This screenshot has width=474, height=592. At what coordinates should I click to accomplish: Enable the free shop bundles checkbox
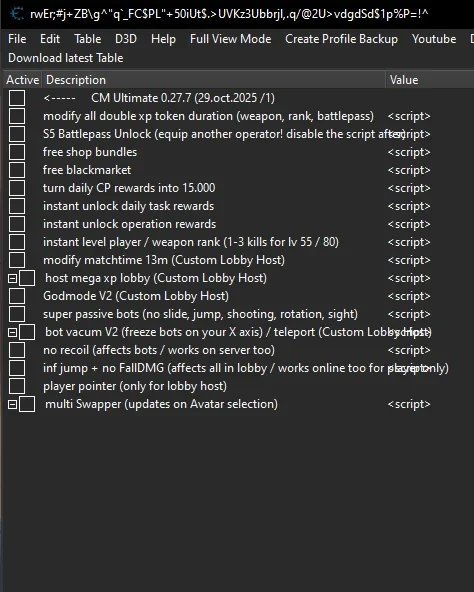coord(17,152)
